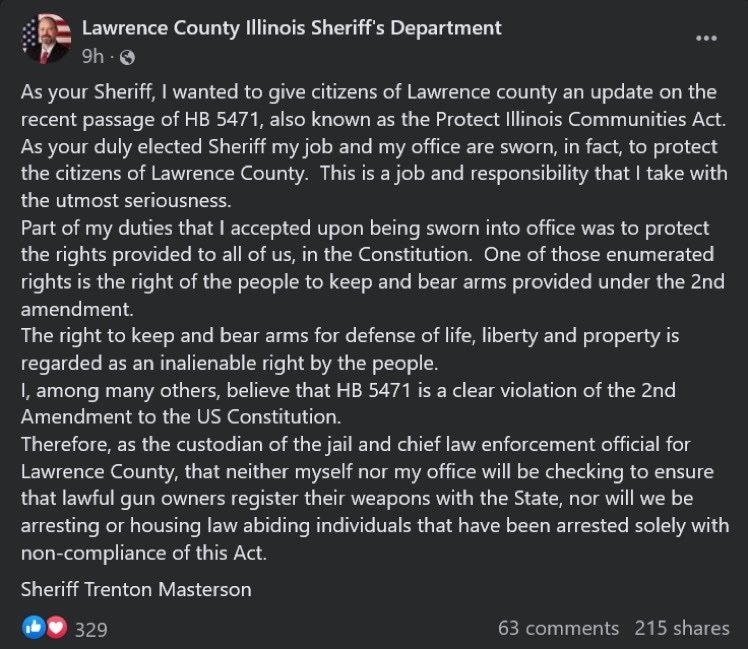
Task: Click "Amendment to the US Constitution." line
Action: coord(181,417)
